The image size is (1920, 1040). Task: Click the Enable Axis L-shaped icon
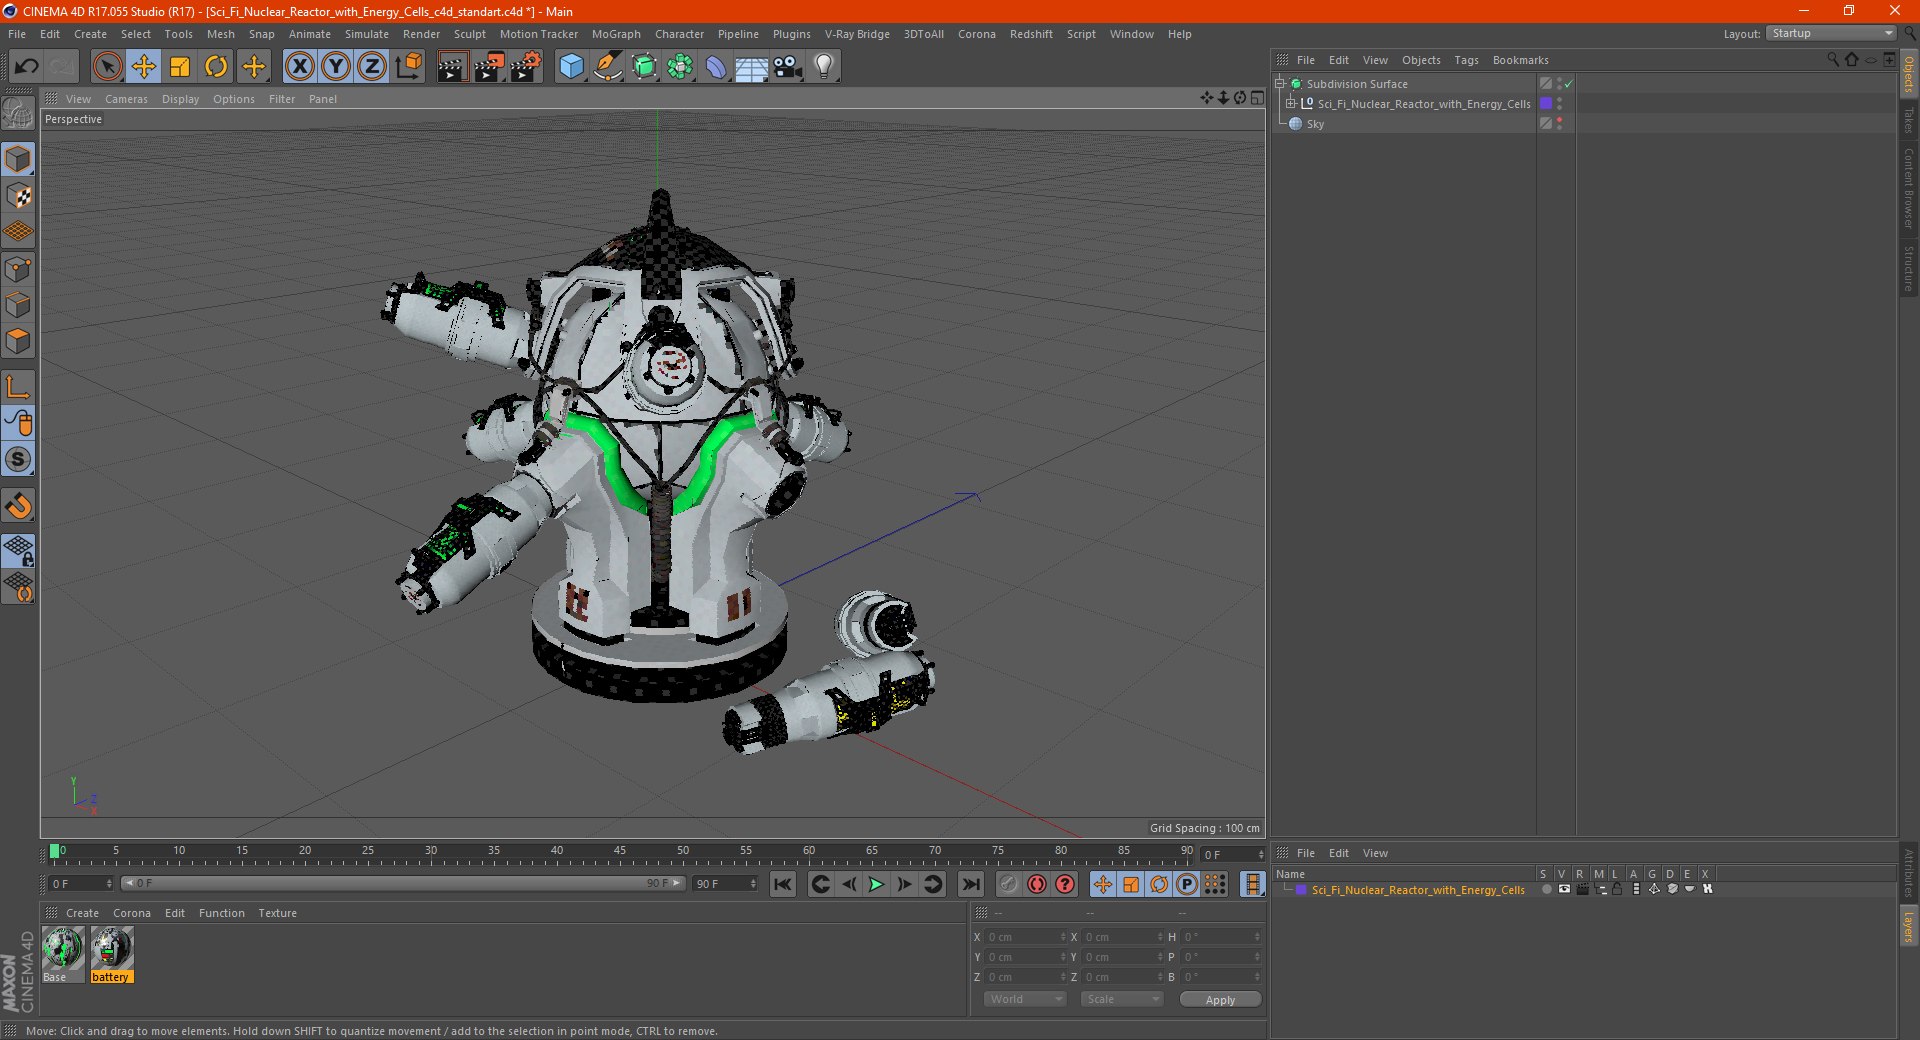(x=18, y=387)
